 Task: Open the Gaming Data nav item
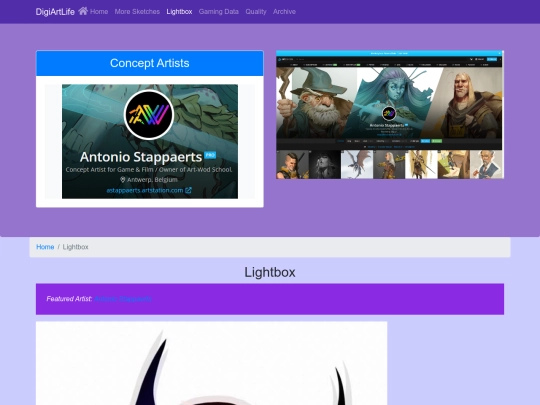(x=219, y=12)
